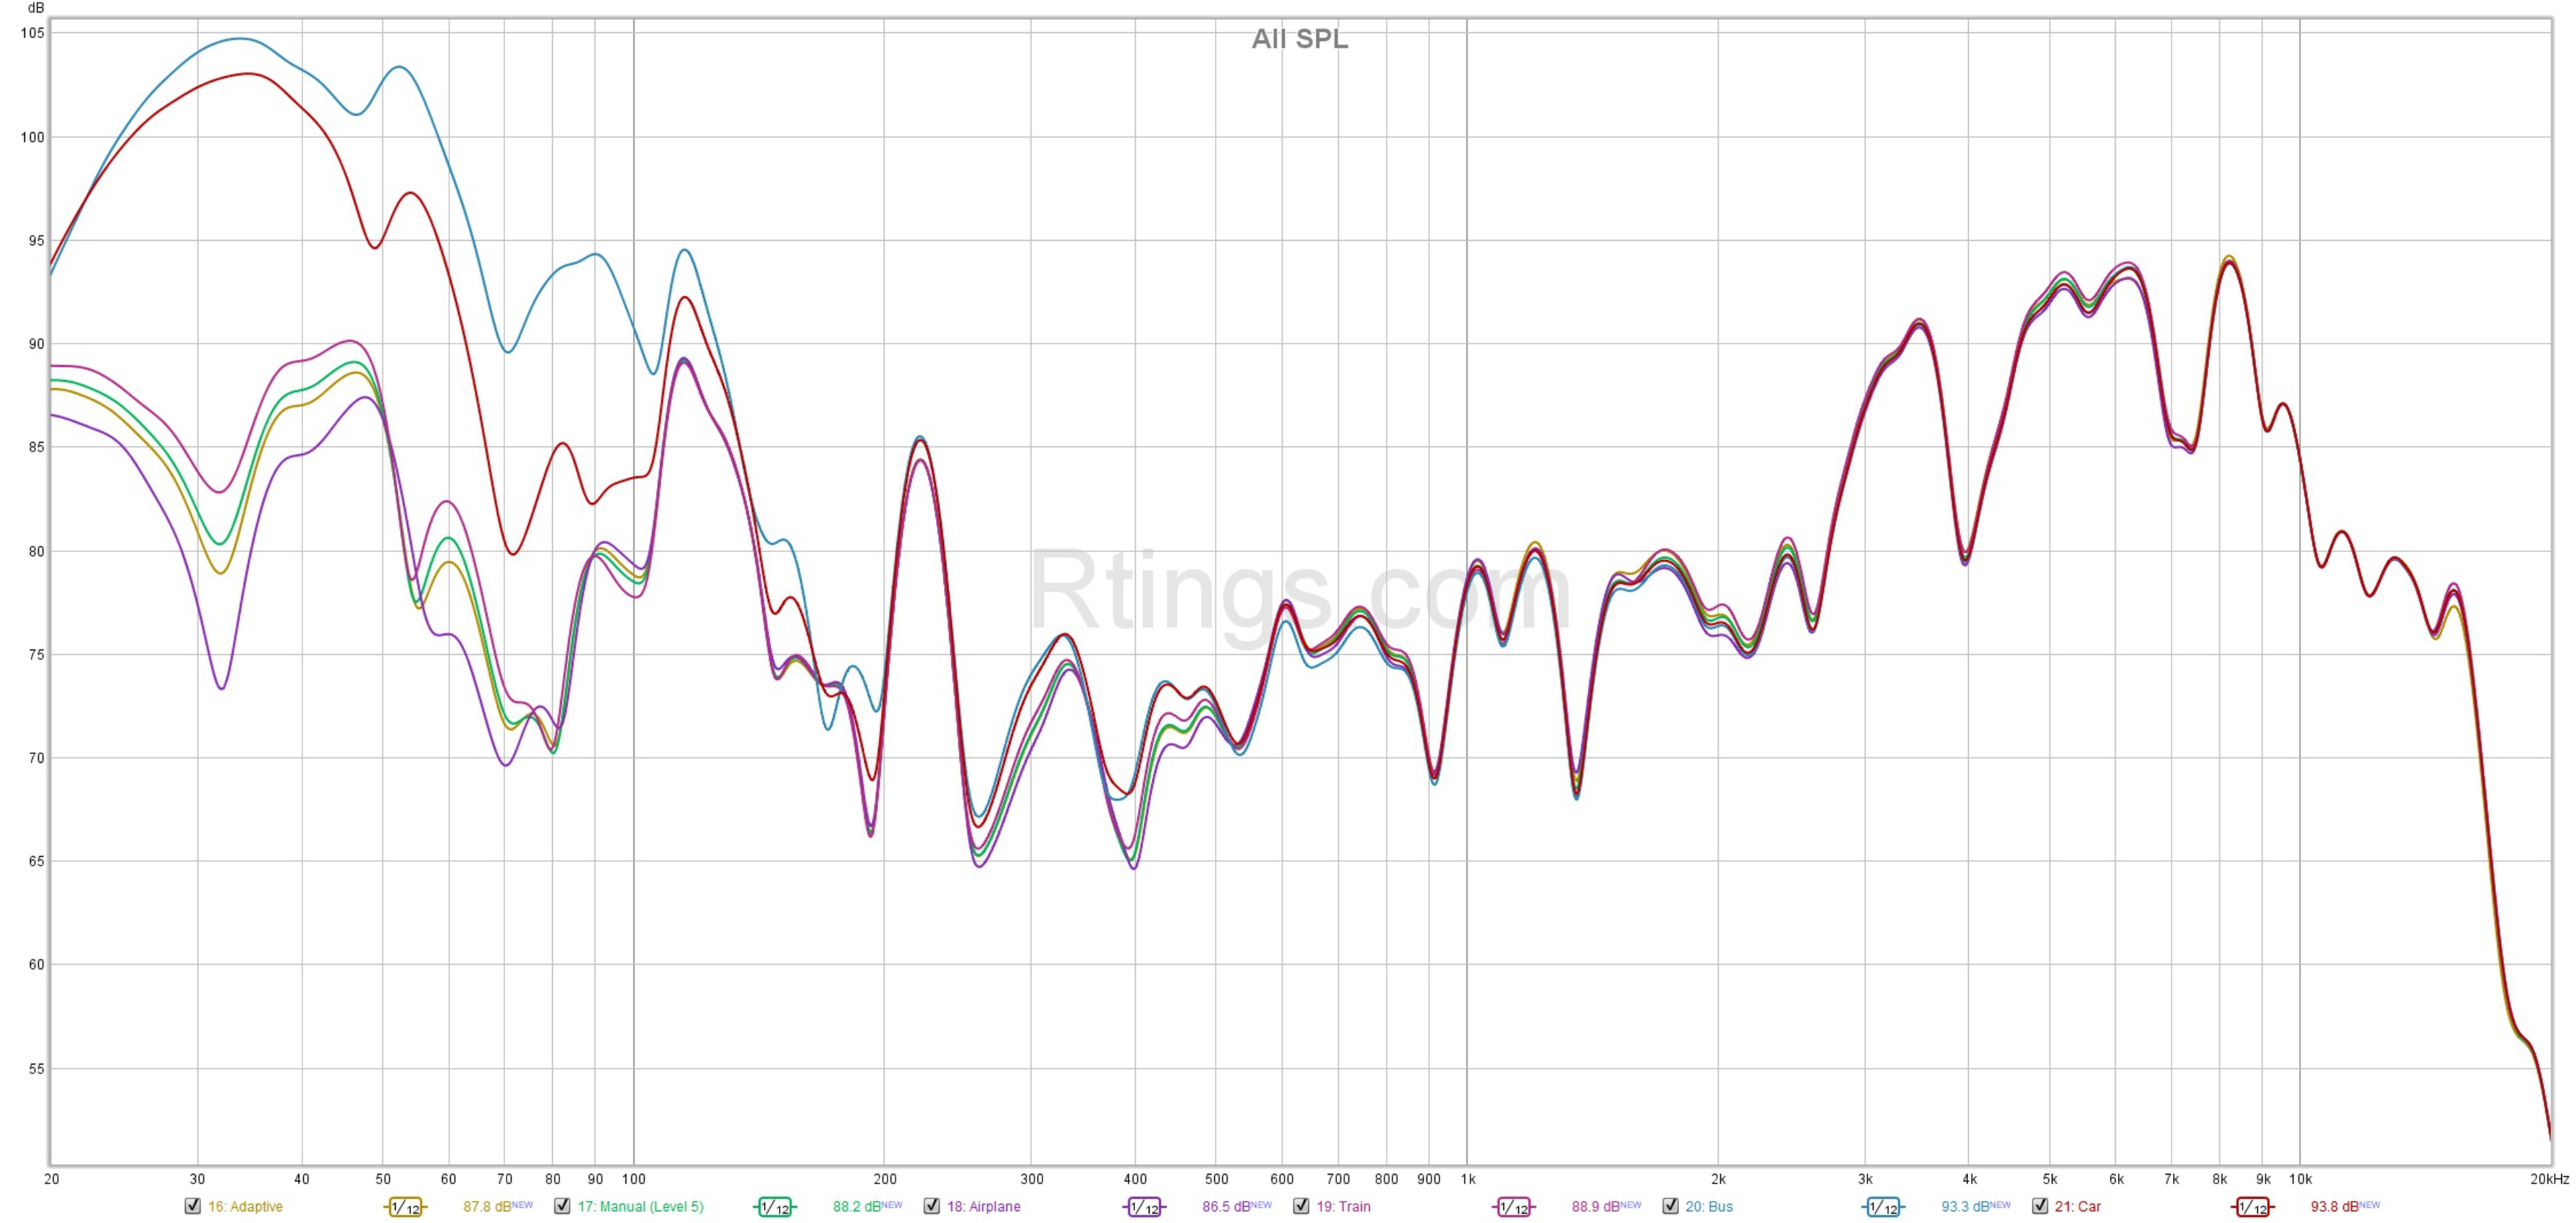Click the 93.8 dB value for Car

point(2334,1207)
